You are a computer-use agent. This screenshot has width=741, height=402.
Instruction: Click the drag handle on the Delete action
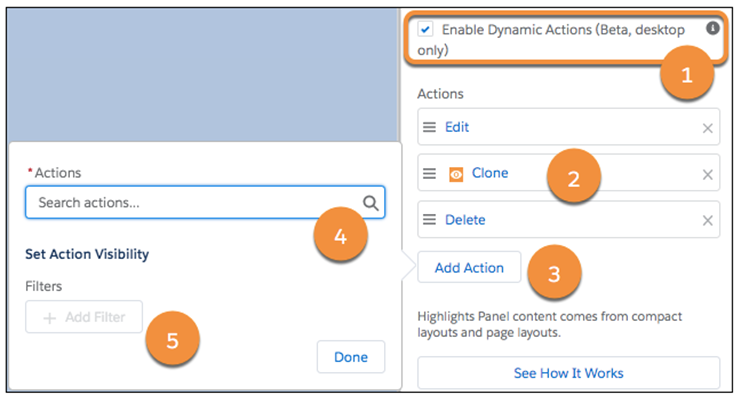click(429, 220)
